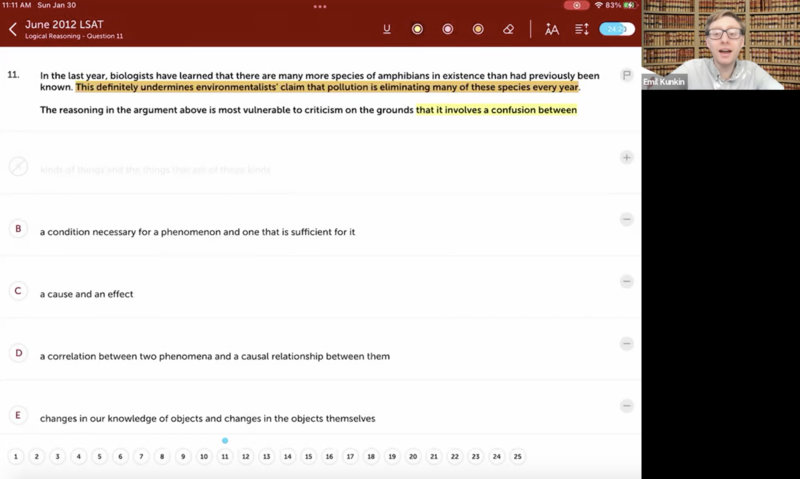
Task: Click Emil Kunkin's video thumbnail
Action: [720, 45]
